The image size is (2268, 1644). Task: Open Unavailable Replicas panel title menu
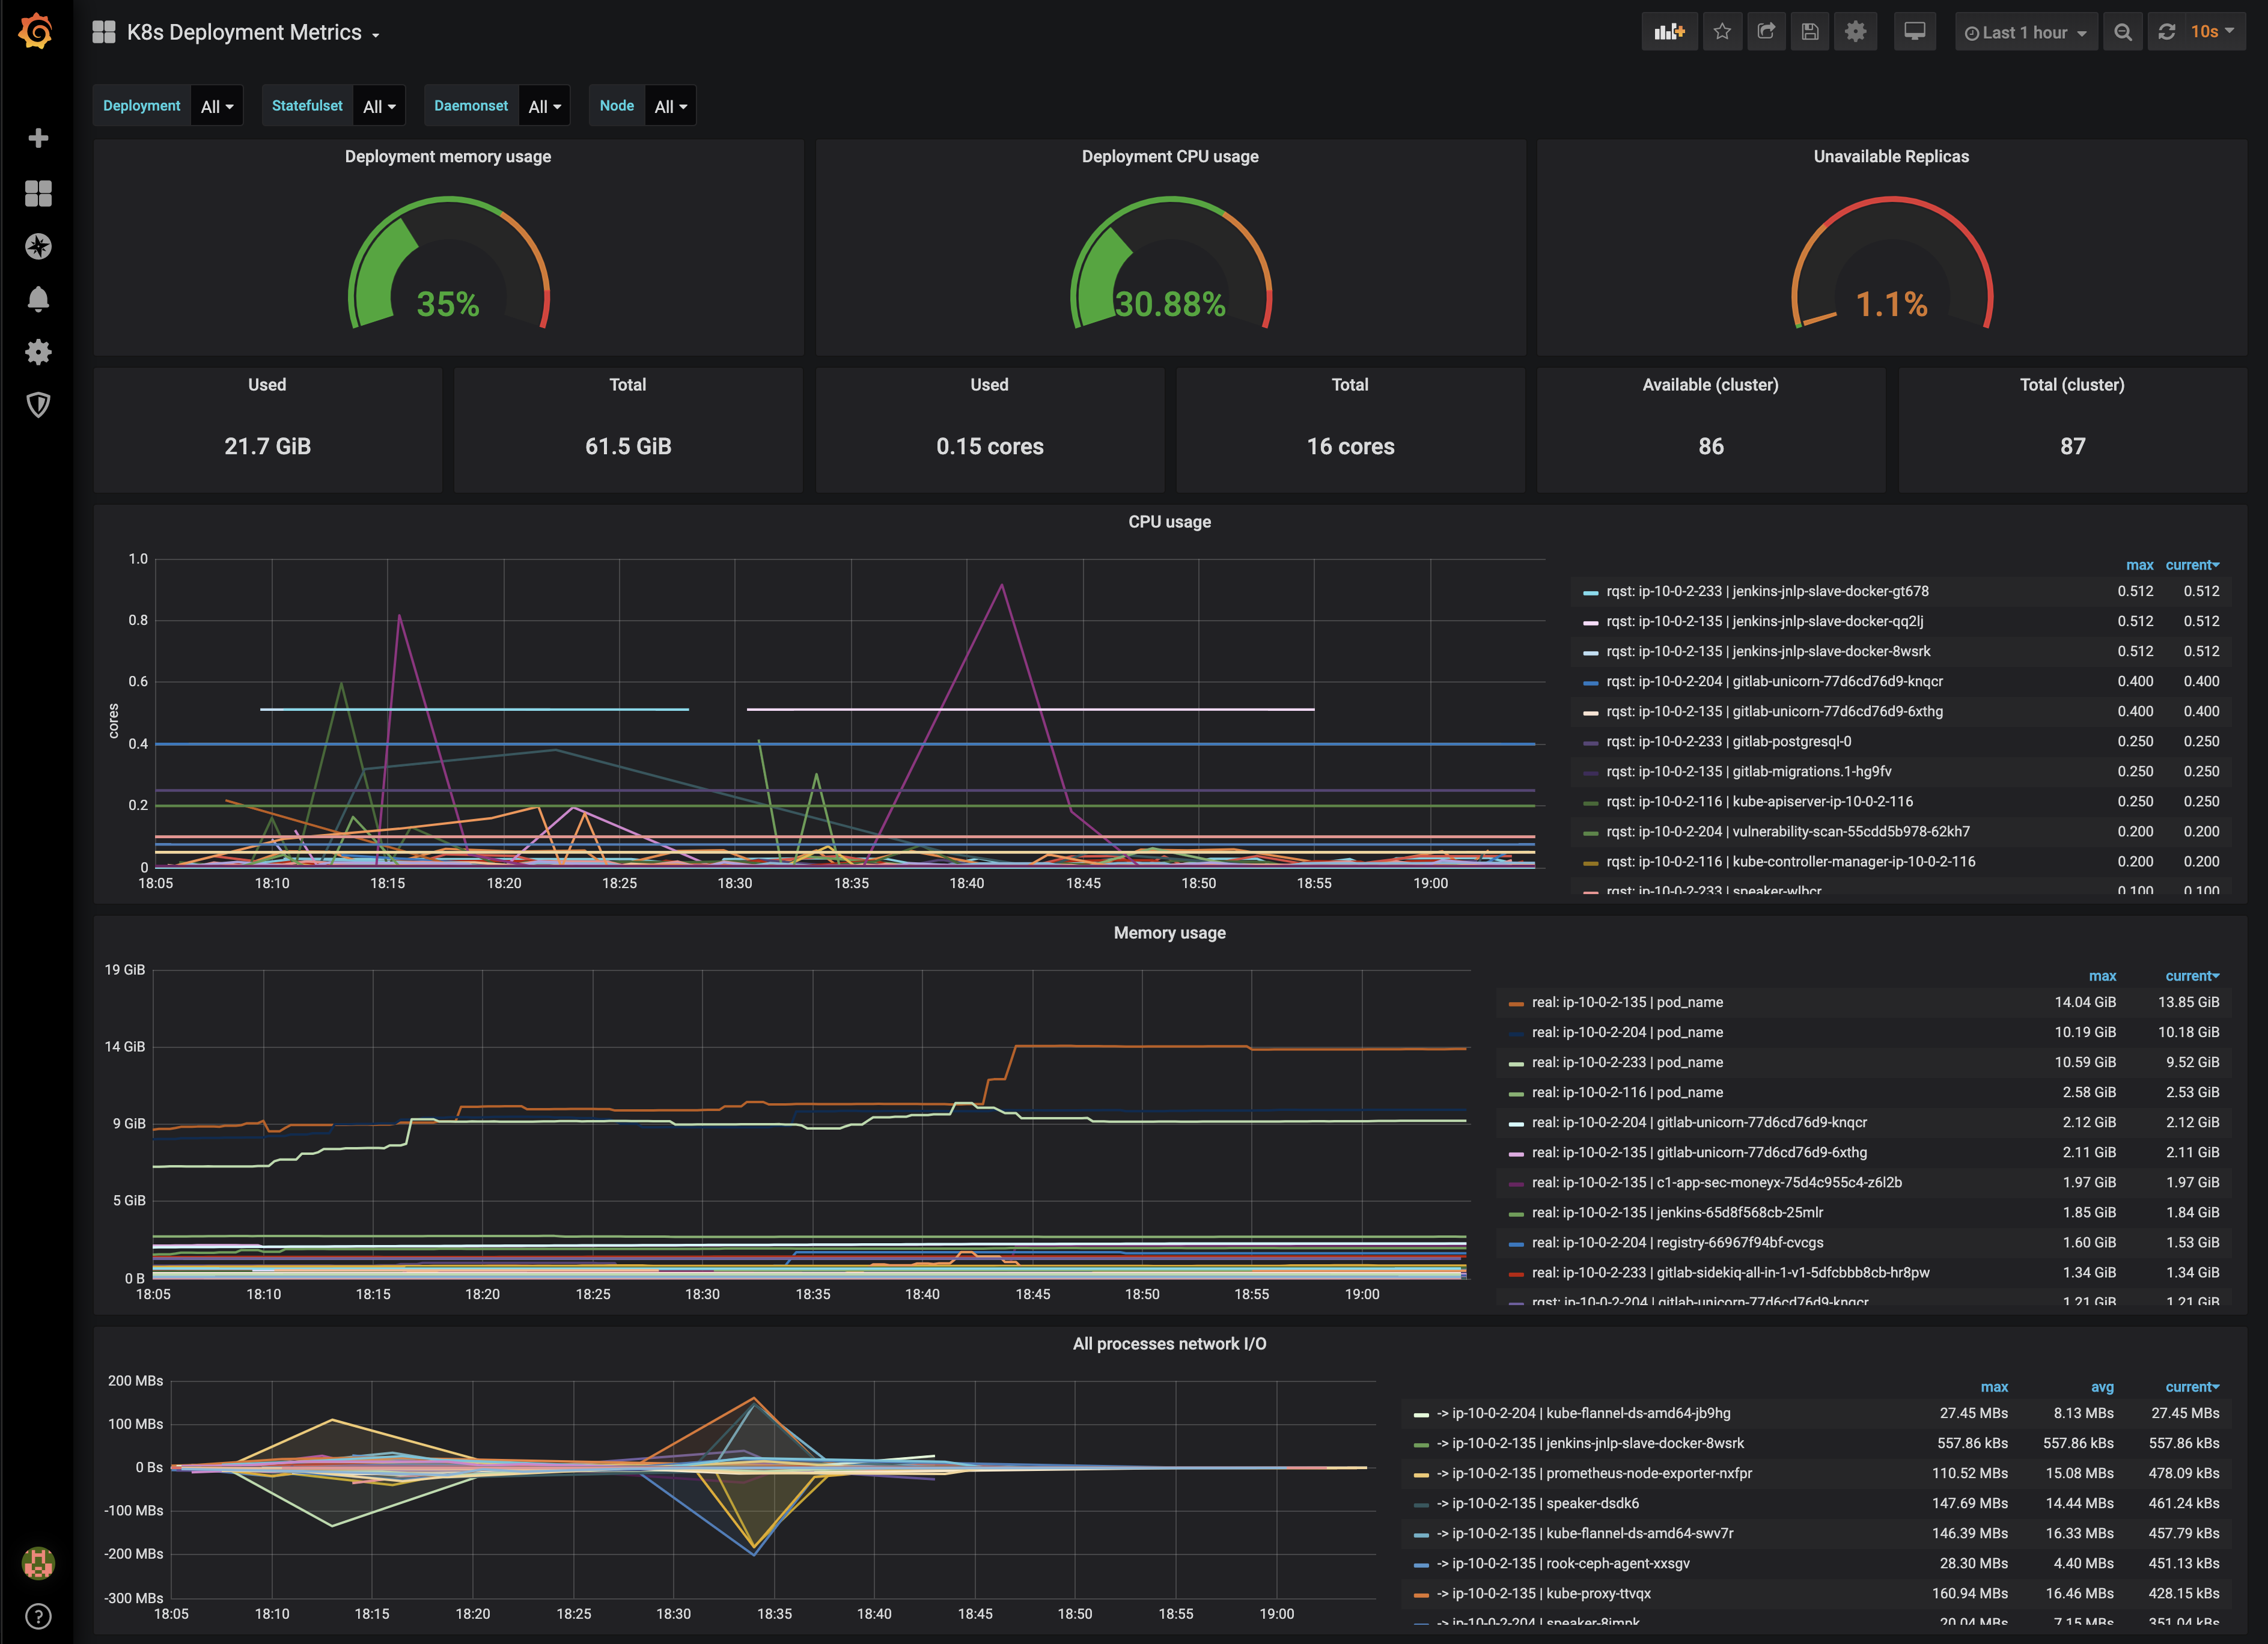click(1891, 156)
